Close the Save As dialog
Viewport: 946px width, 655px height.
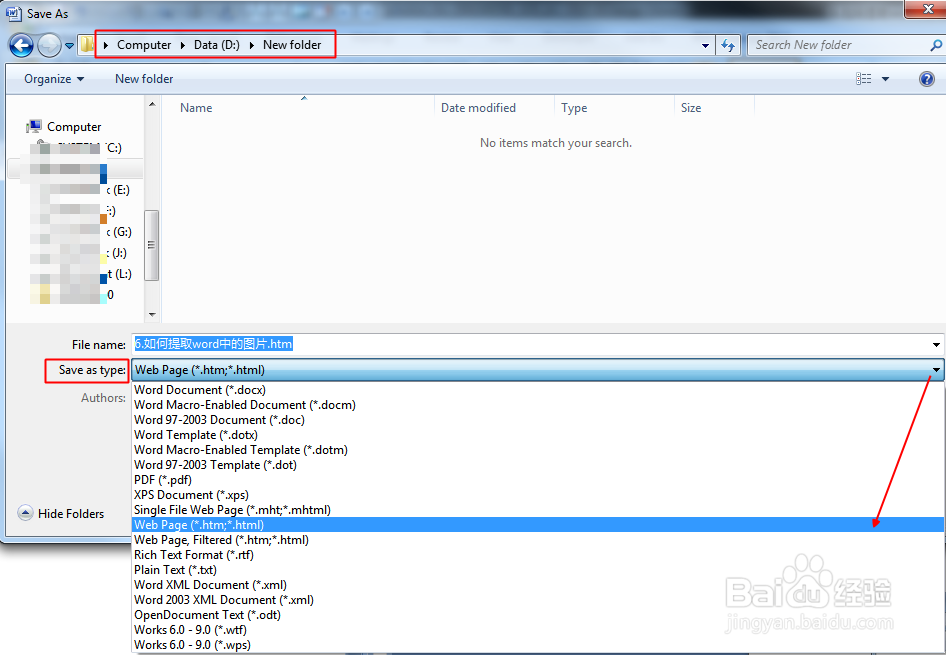click(x=927, y=8)
